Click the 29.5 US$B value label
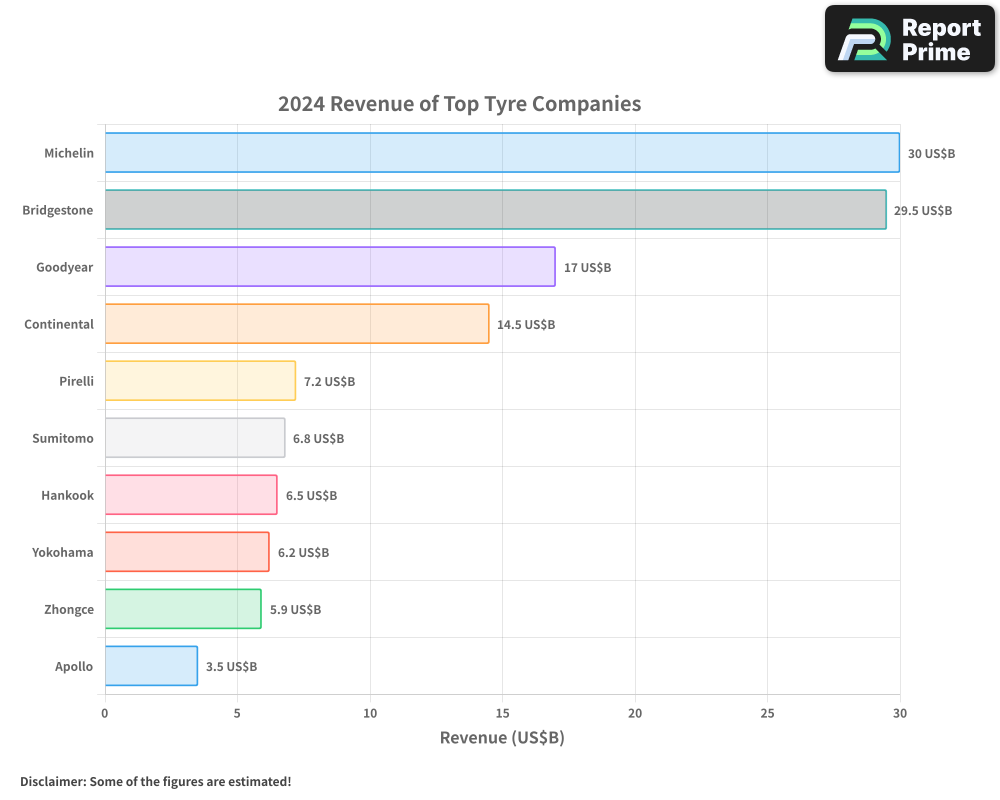Screen dimensions: 1000x800 tap(921, 210)
